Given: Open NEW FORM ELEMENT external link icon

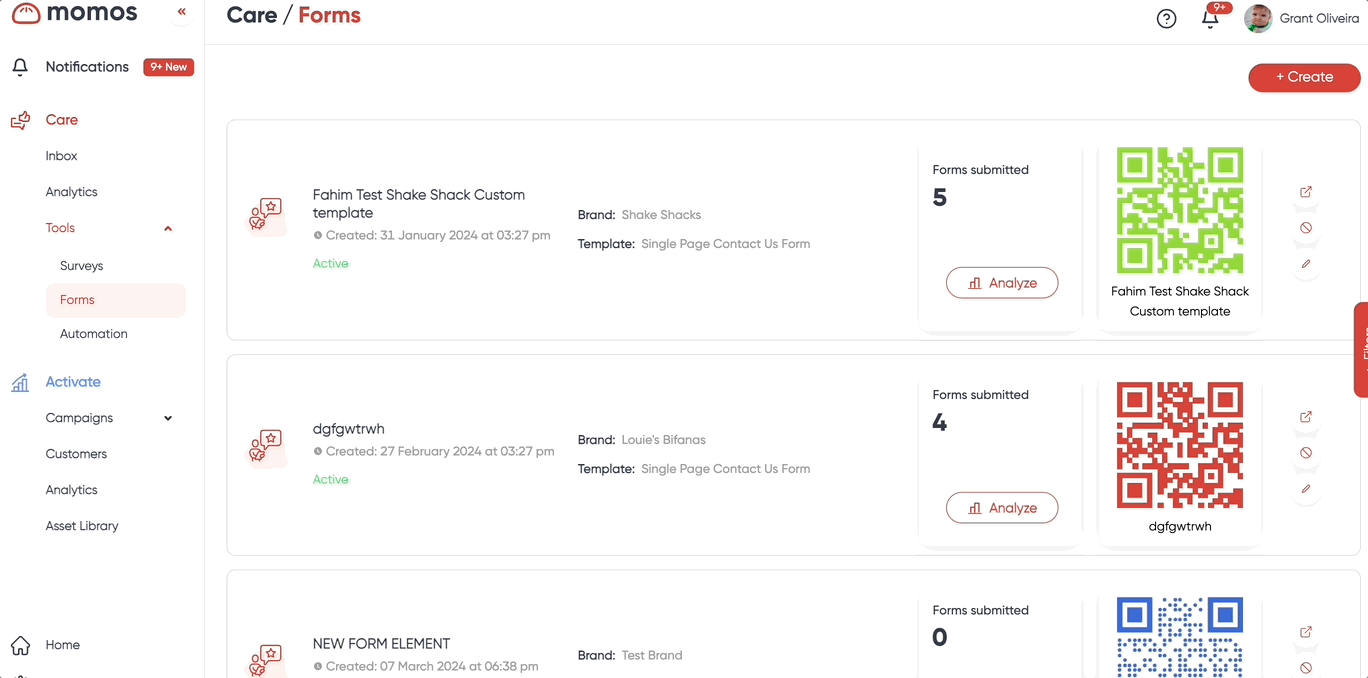Looking at the screenshot, I should point(1306,632).
